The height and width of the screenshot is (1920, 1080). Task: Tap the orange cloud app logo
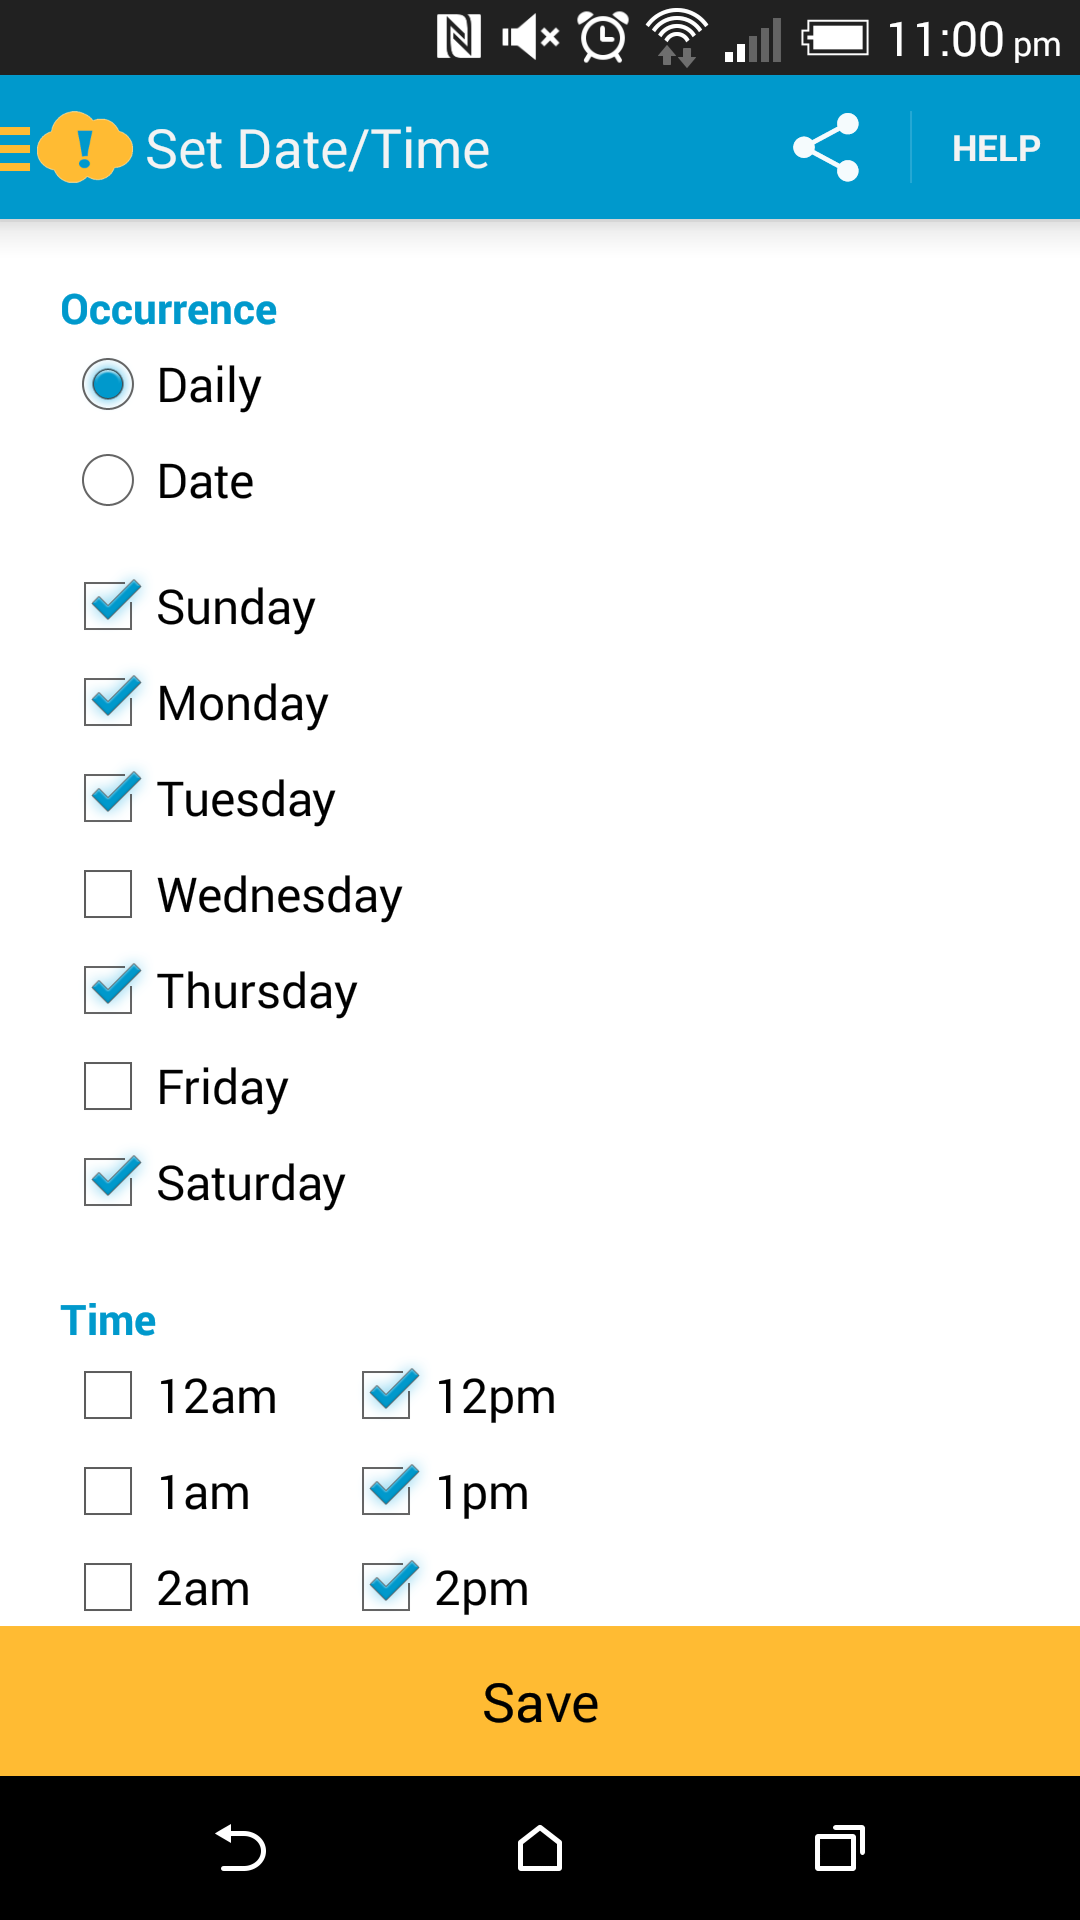pos(85,148)
